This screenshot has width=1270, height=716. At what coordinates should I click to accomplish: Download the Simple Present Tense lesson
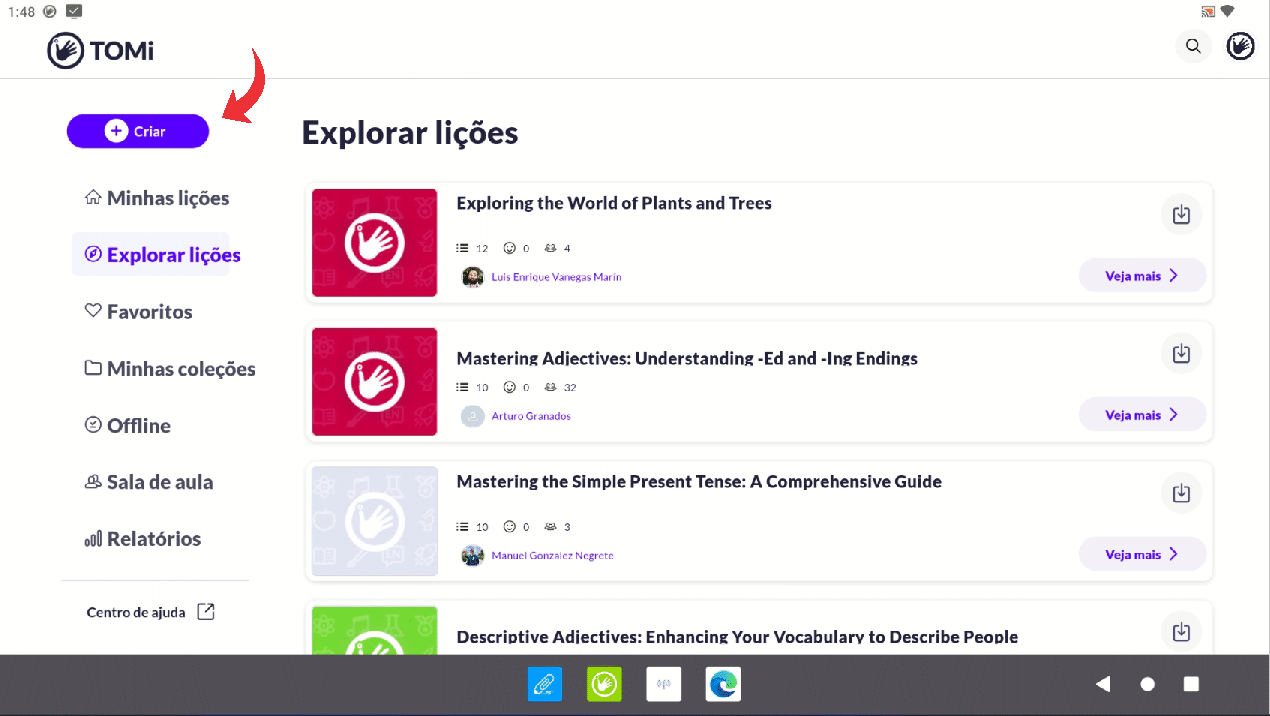1181,493
